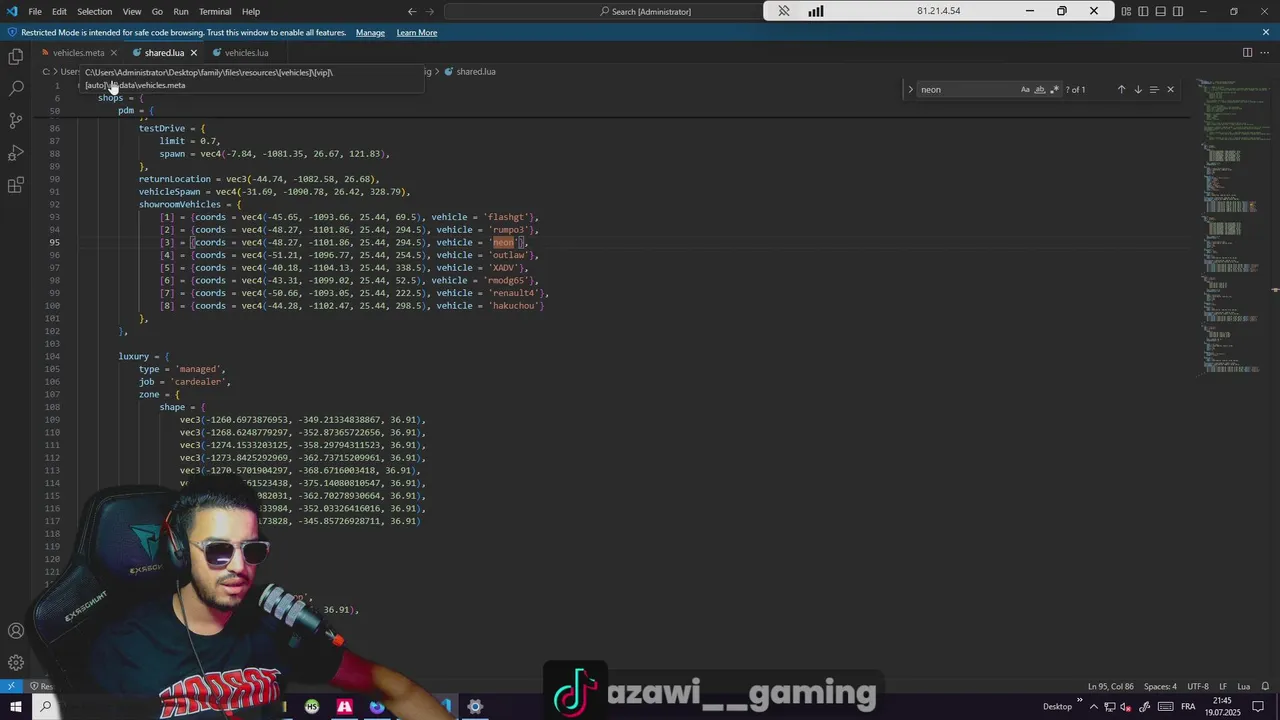Open the View menu
This screenshot has width=1280, height=720.
132,11
